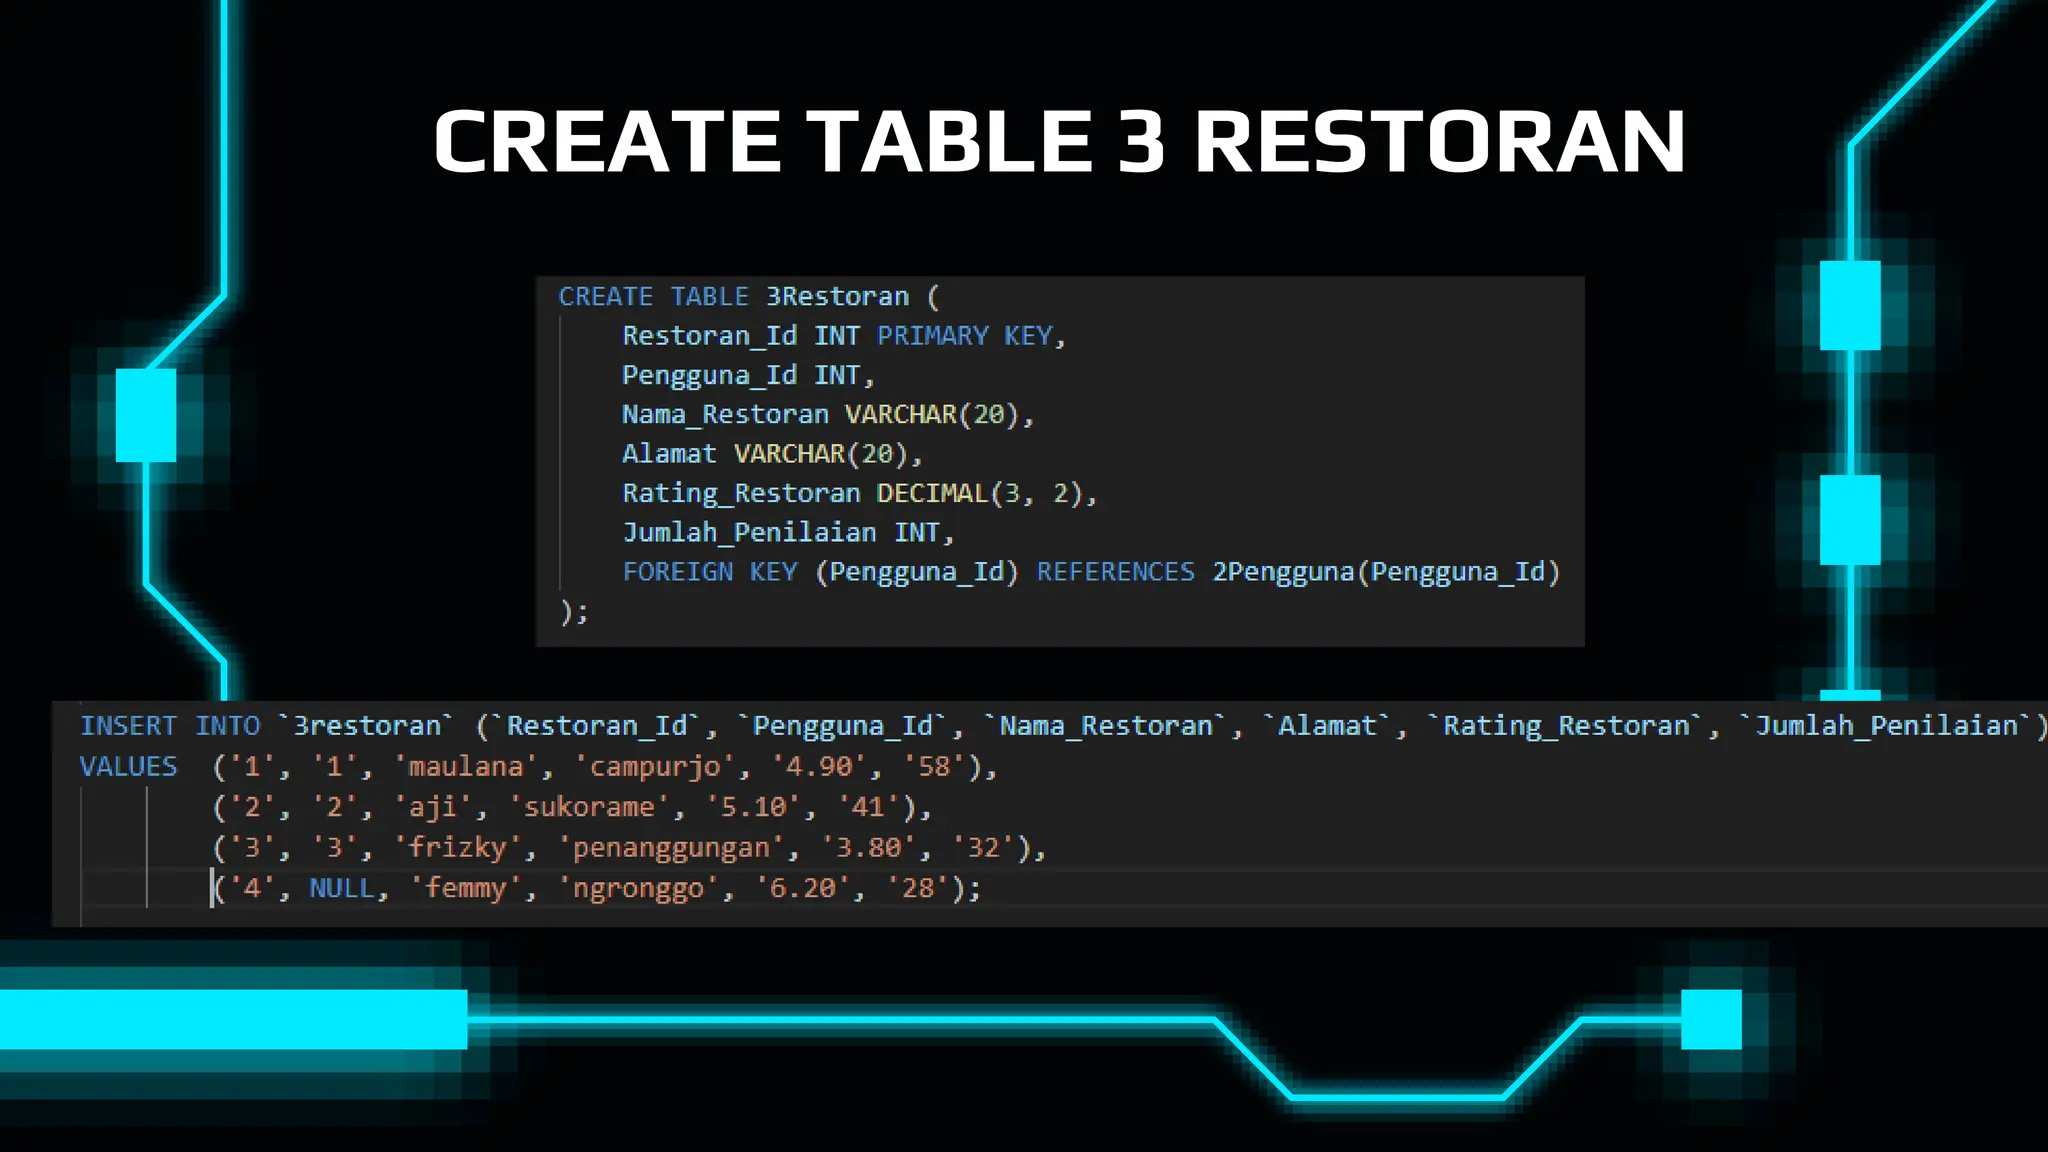
Task: Click the 'Jumlah_Penilaian INT,' line
Action: click(788, 533)
